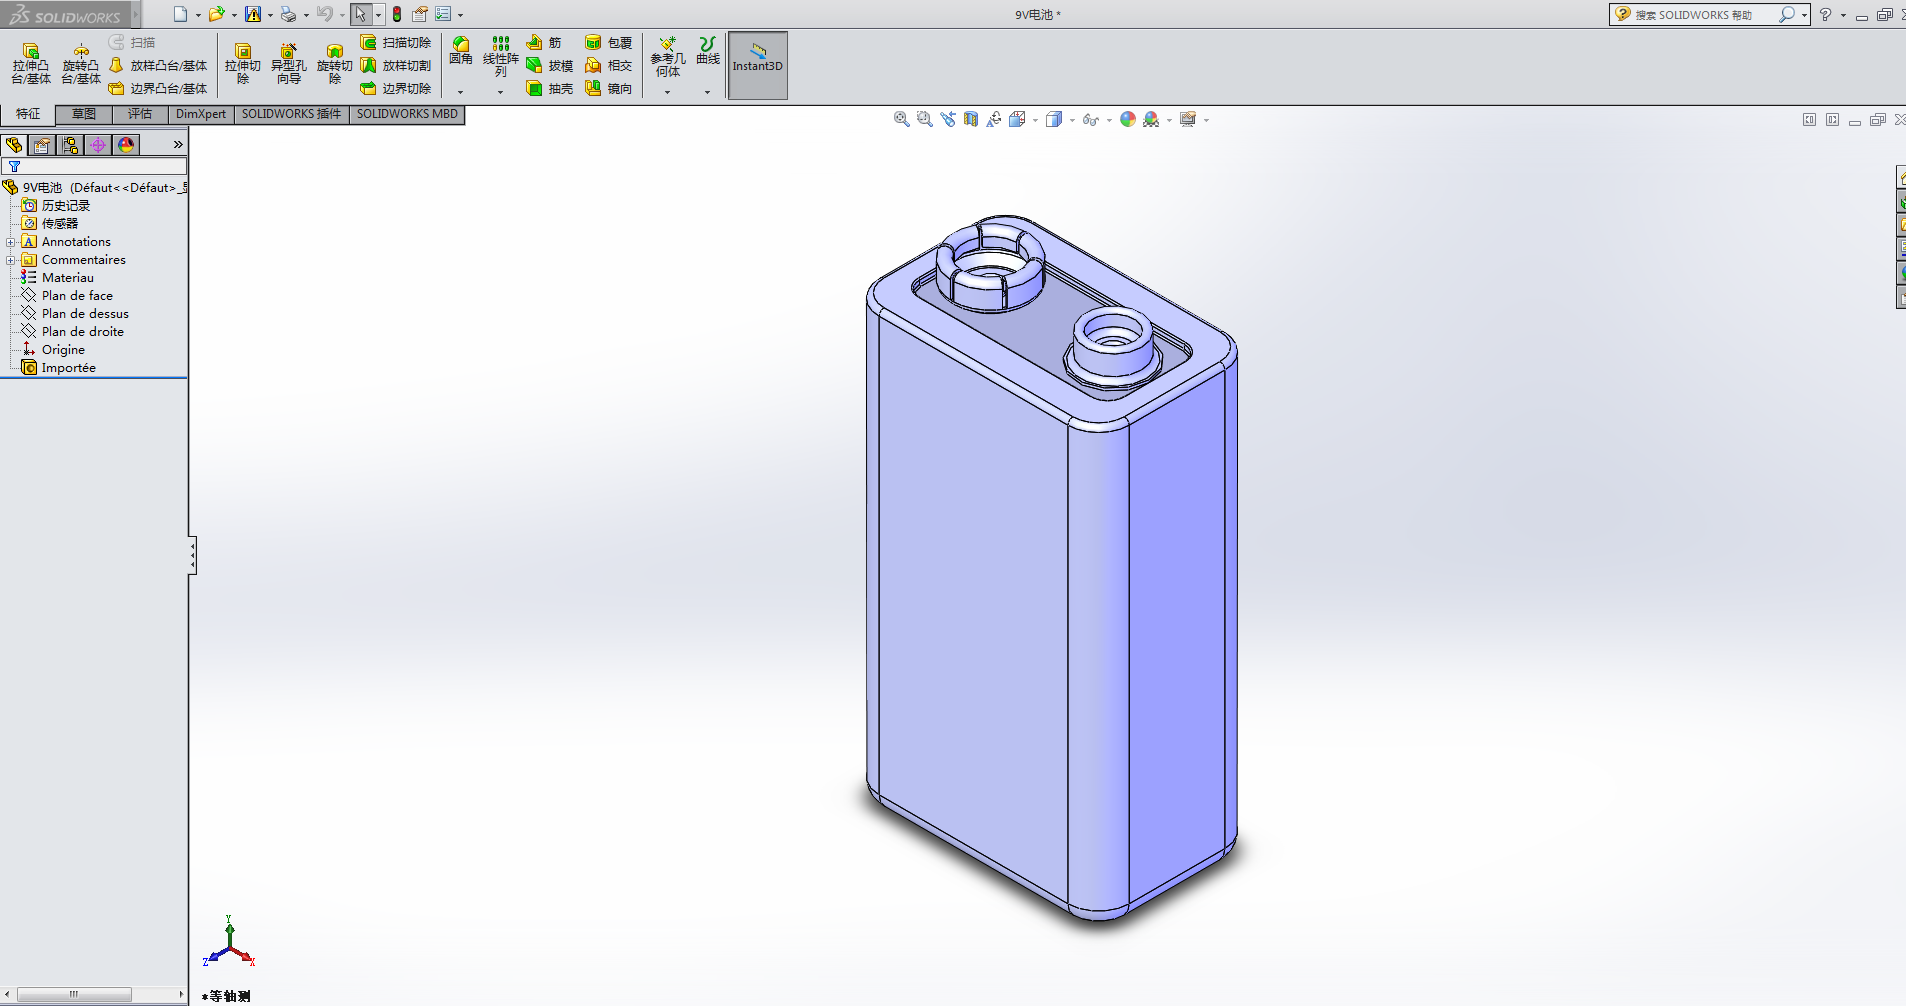Image resolution: width=1906 pixels, height=1006 pixels.
Task: Select the Plan de face plane
Action: coord(67,296)
